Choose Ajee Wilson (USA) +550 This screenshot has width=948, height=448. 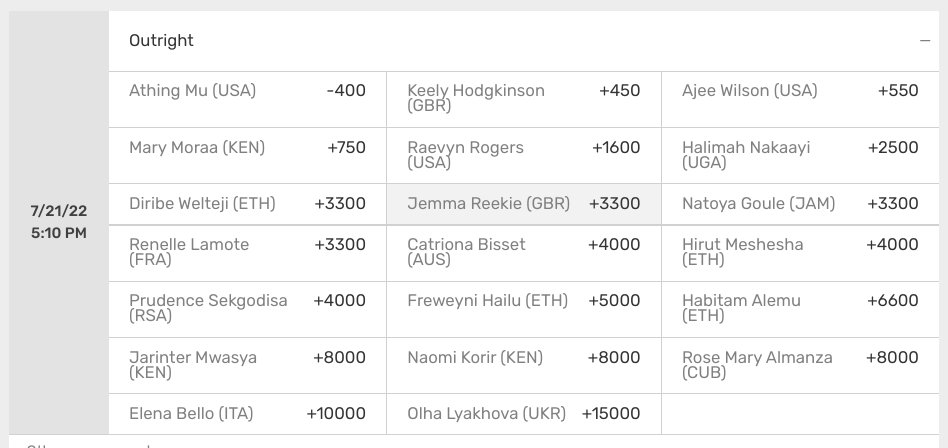[800, 100]
